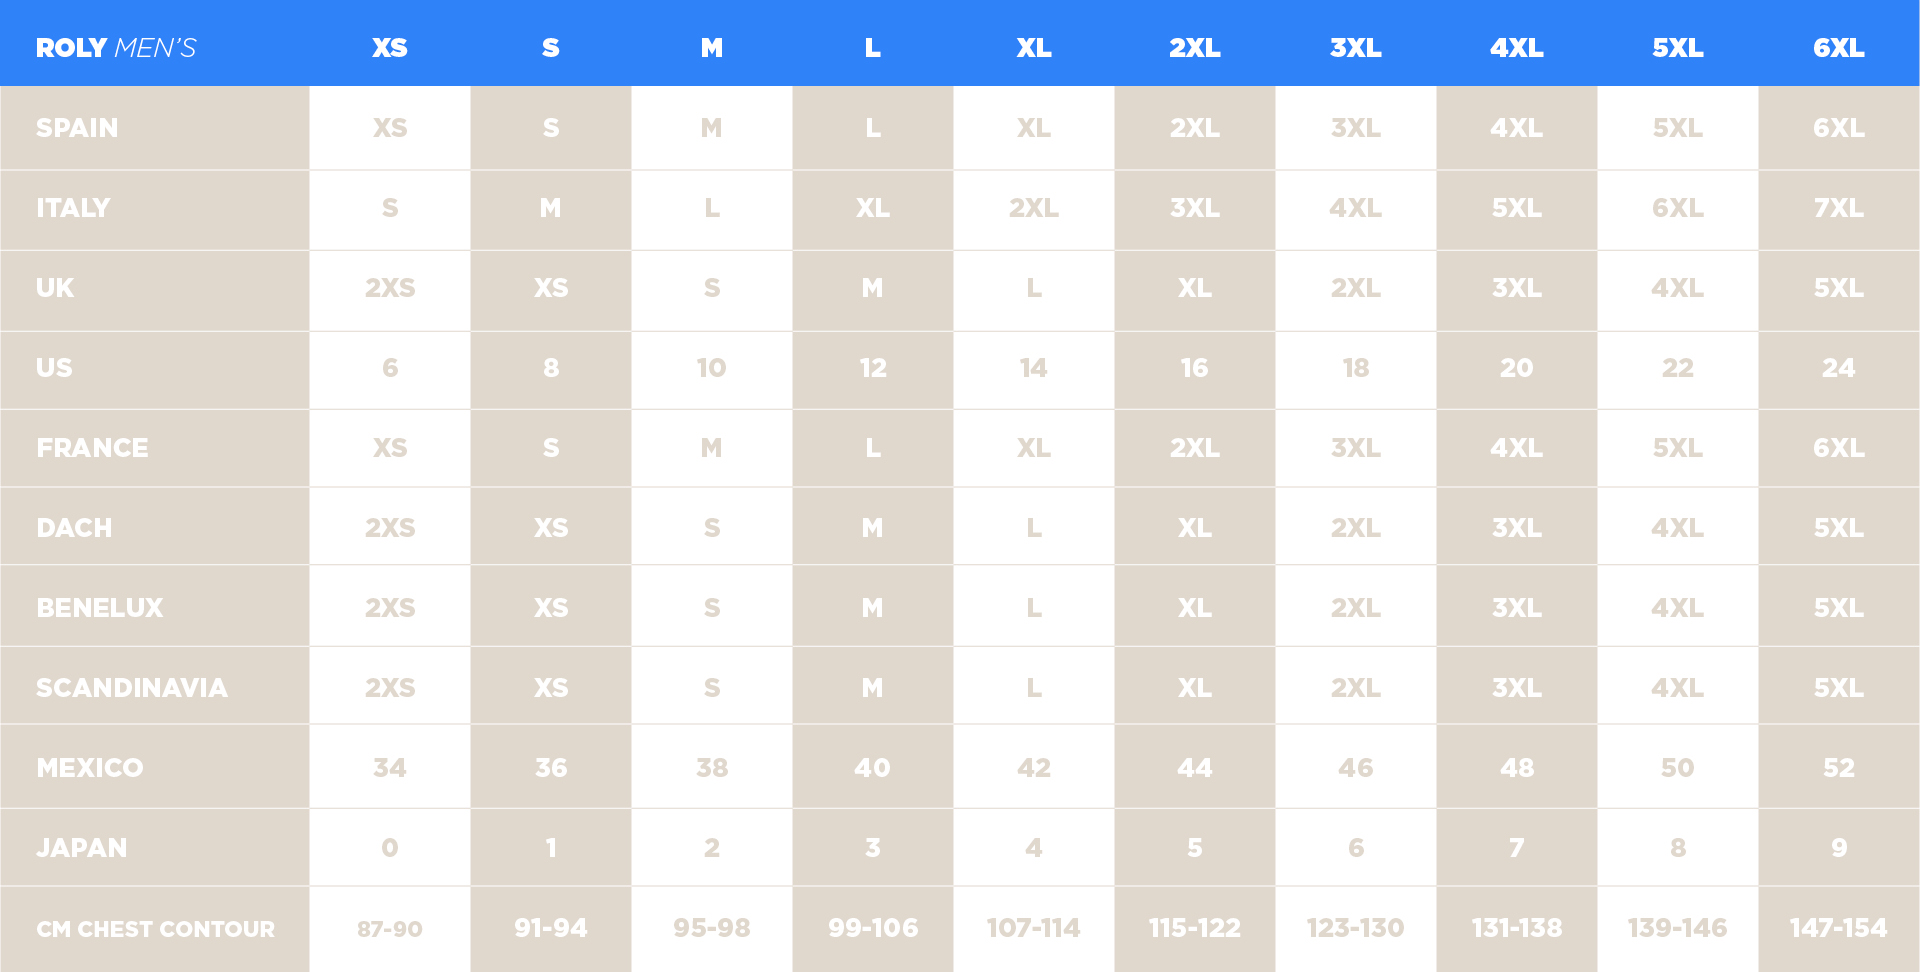Click the 147-154 chest measurement cell

coord(1838,928)
